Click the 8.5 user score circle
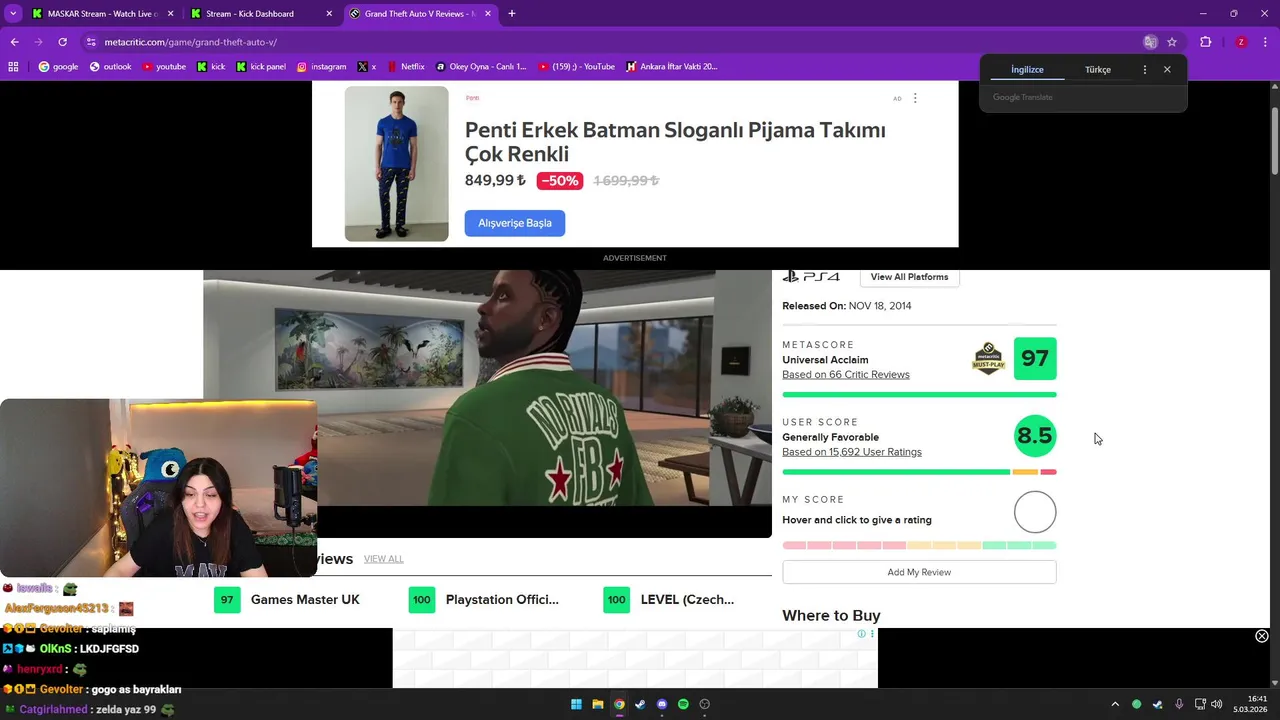The image size is (1280, 720). pos(1035,436)
